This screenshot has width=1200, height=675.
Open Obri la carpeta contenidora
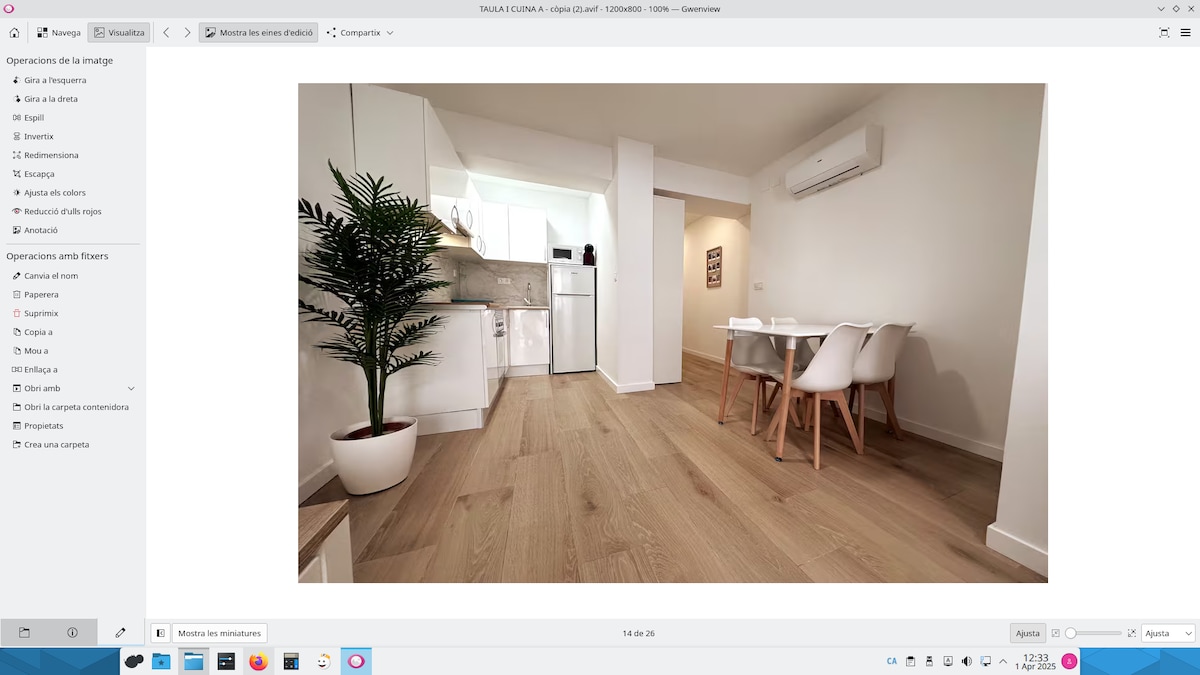(x=72, y=407)
